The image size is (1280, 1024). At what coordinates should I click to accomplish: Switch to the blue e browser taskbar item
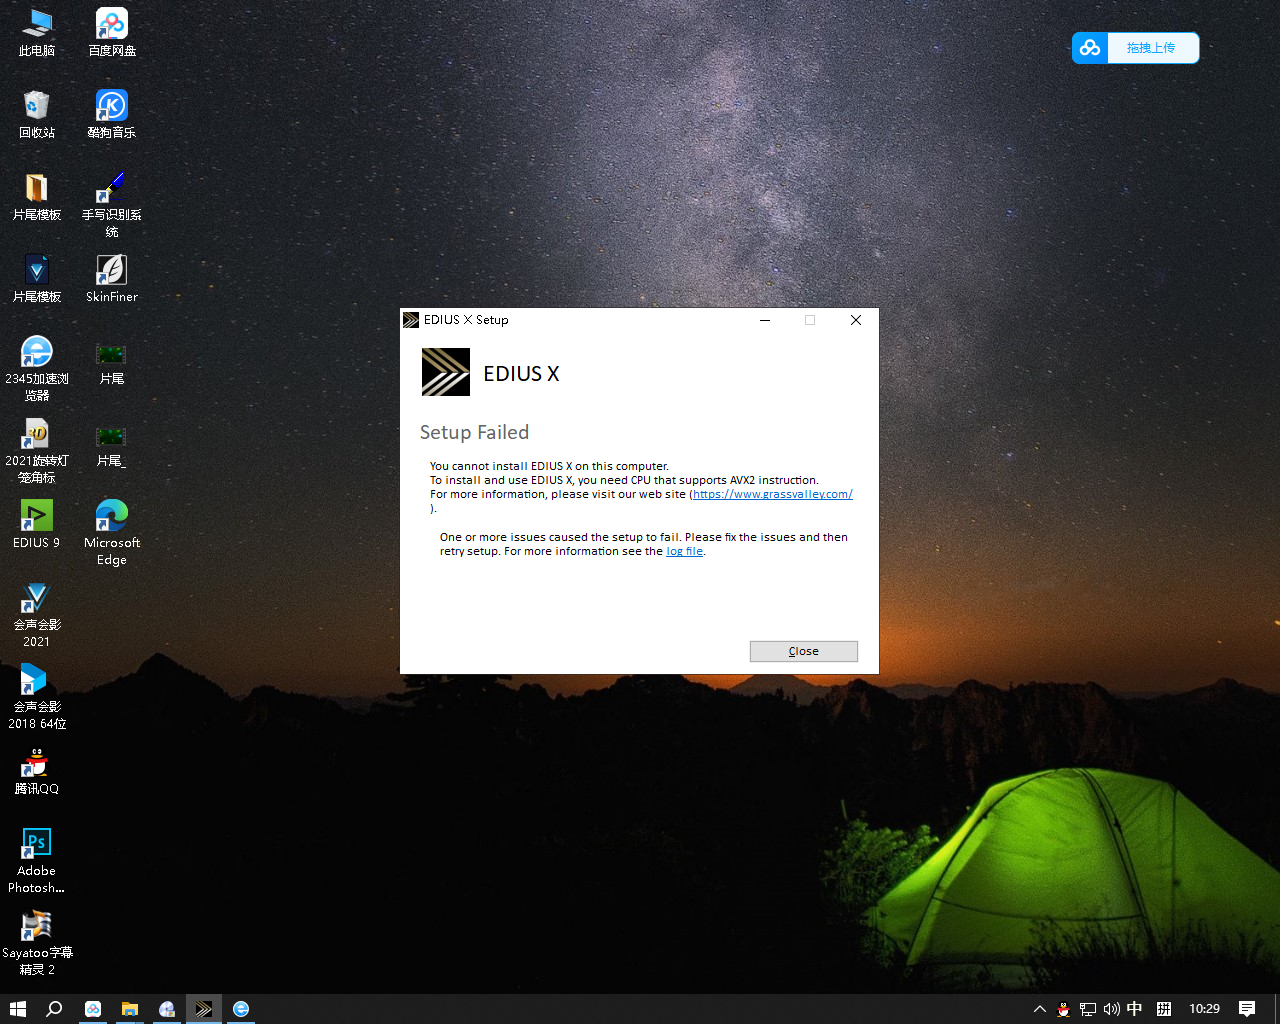click(x=241, y=1009)
